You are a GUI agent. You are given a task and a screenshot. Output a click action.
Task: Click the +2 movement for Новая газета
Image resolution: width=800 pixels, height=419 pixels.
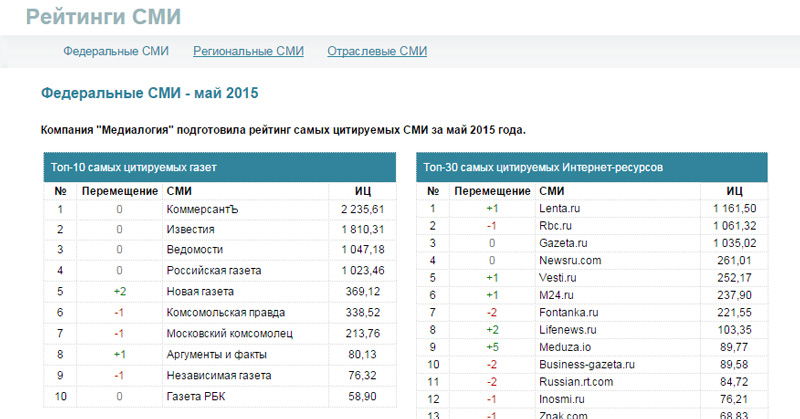tap(120, 292)
